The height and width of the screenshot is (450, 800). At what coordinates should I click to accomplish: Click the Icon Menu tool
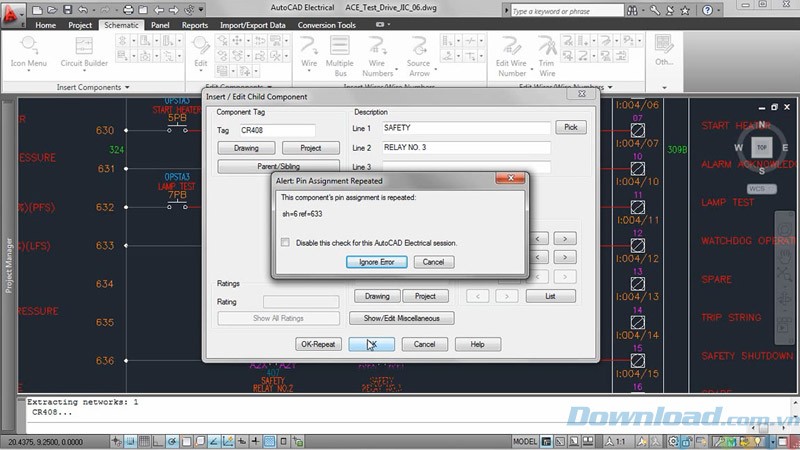tap(29, 52)
